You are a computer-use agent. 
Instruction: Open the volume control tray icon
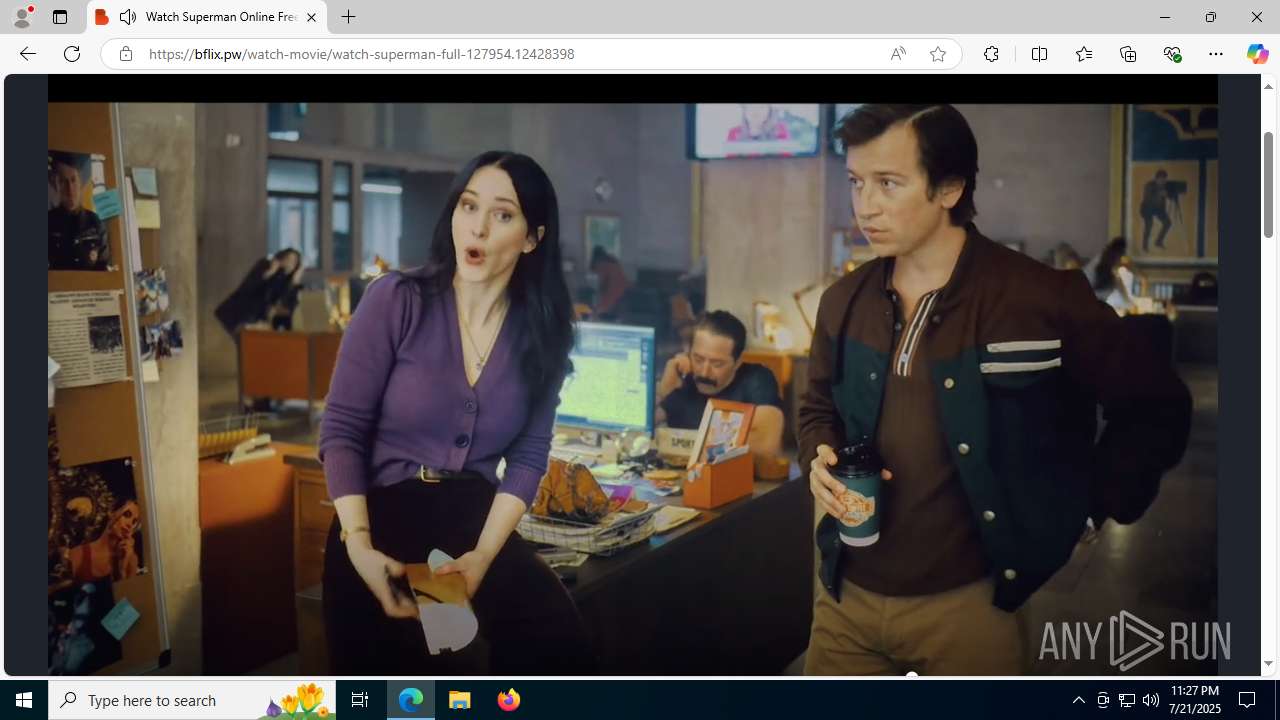1151,700
